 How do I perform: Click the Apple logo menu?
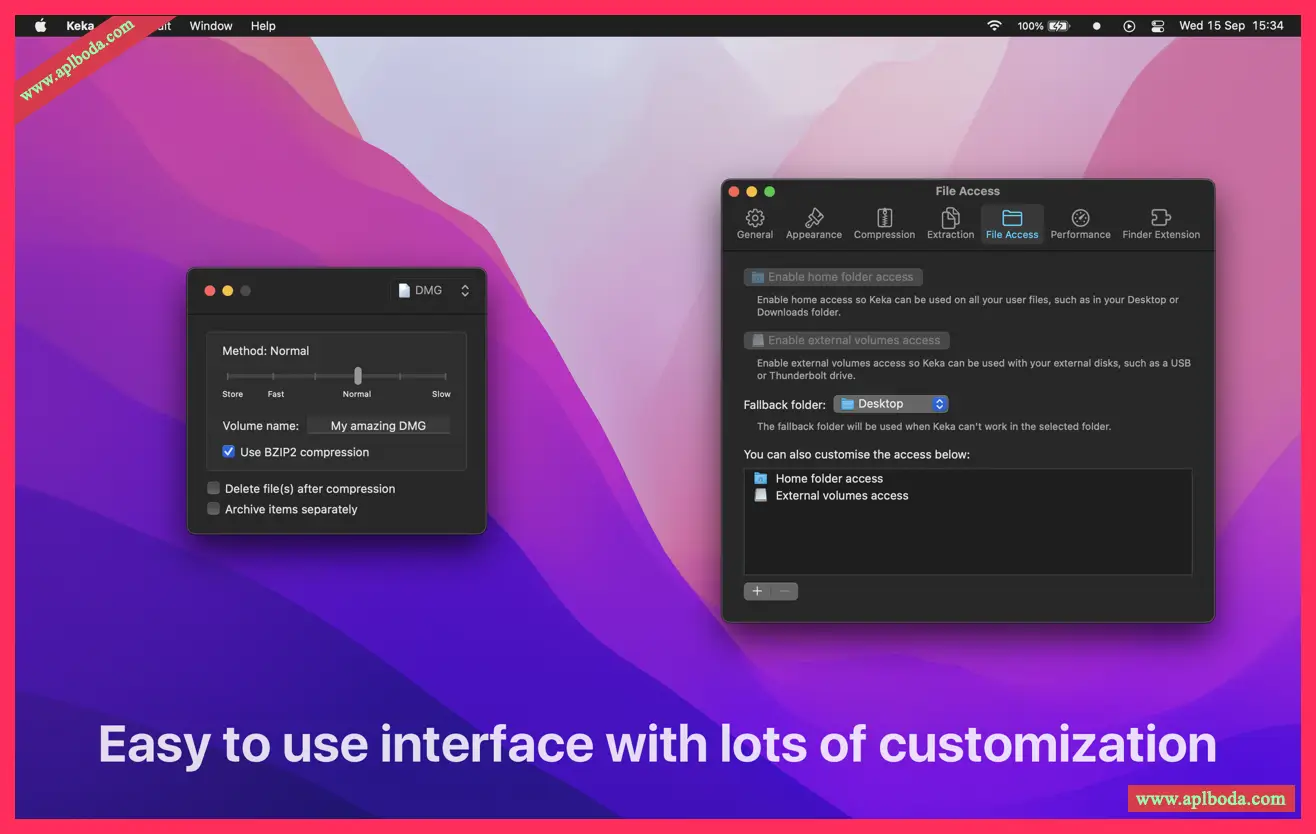click(41, 26)
